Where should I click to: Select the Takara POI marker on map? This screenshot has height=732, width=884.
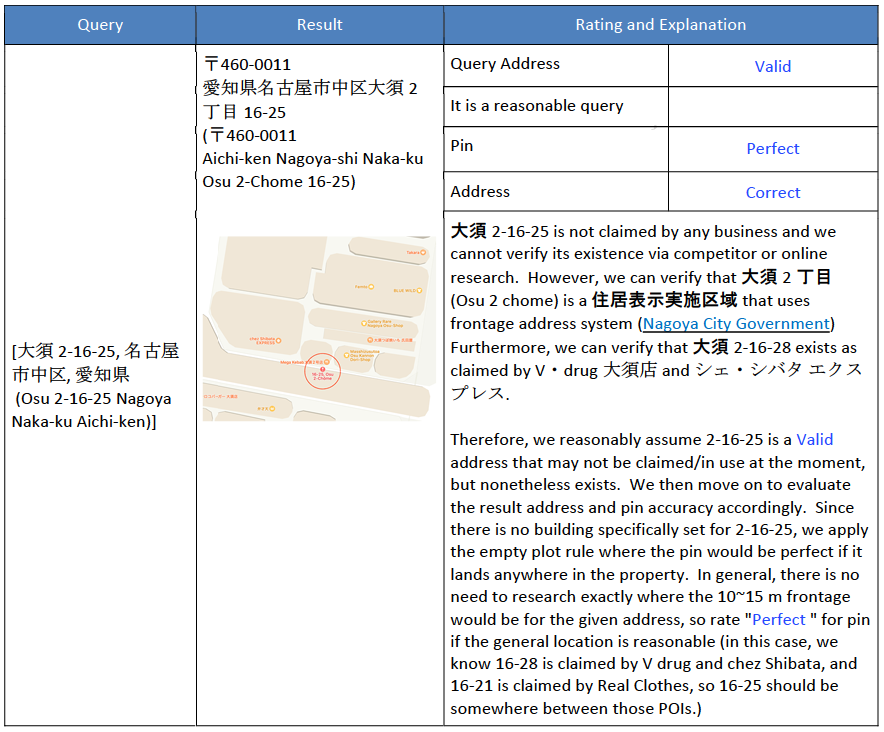pyautogui.click(x=423, y=253)
